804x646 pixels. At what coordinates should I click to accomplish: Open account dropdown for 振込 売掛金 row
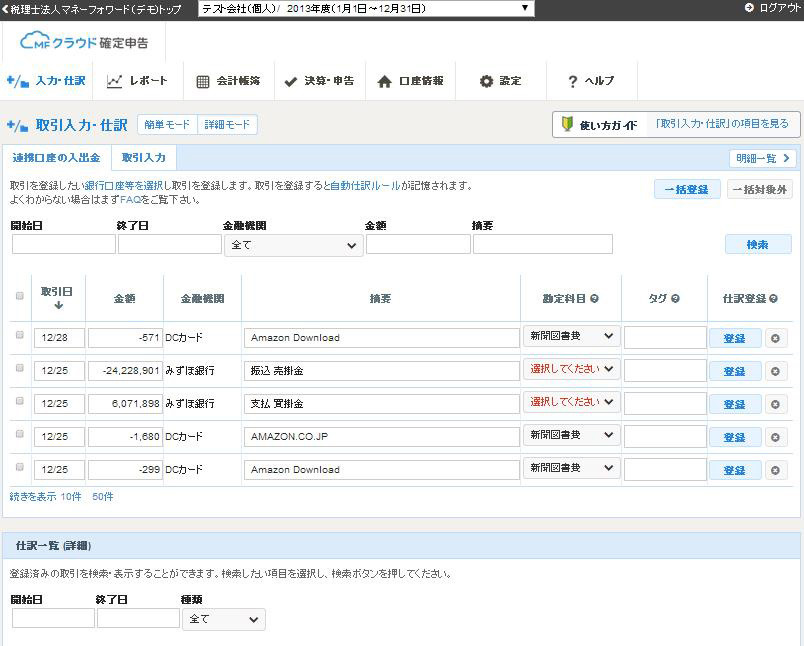pos(571,369)
